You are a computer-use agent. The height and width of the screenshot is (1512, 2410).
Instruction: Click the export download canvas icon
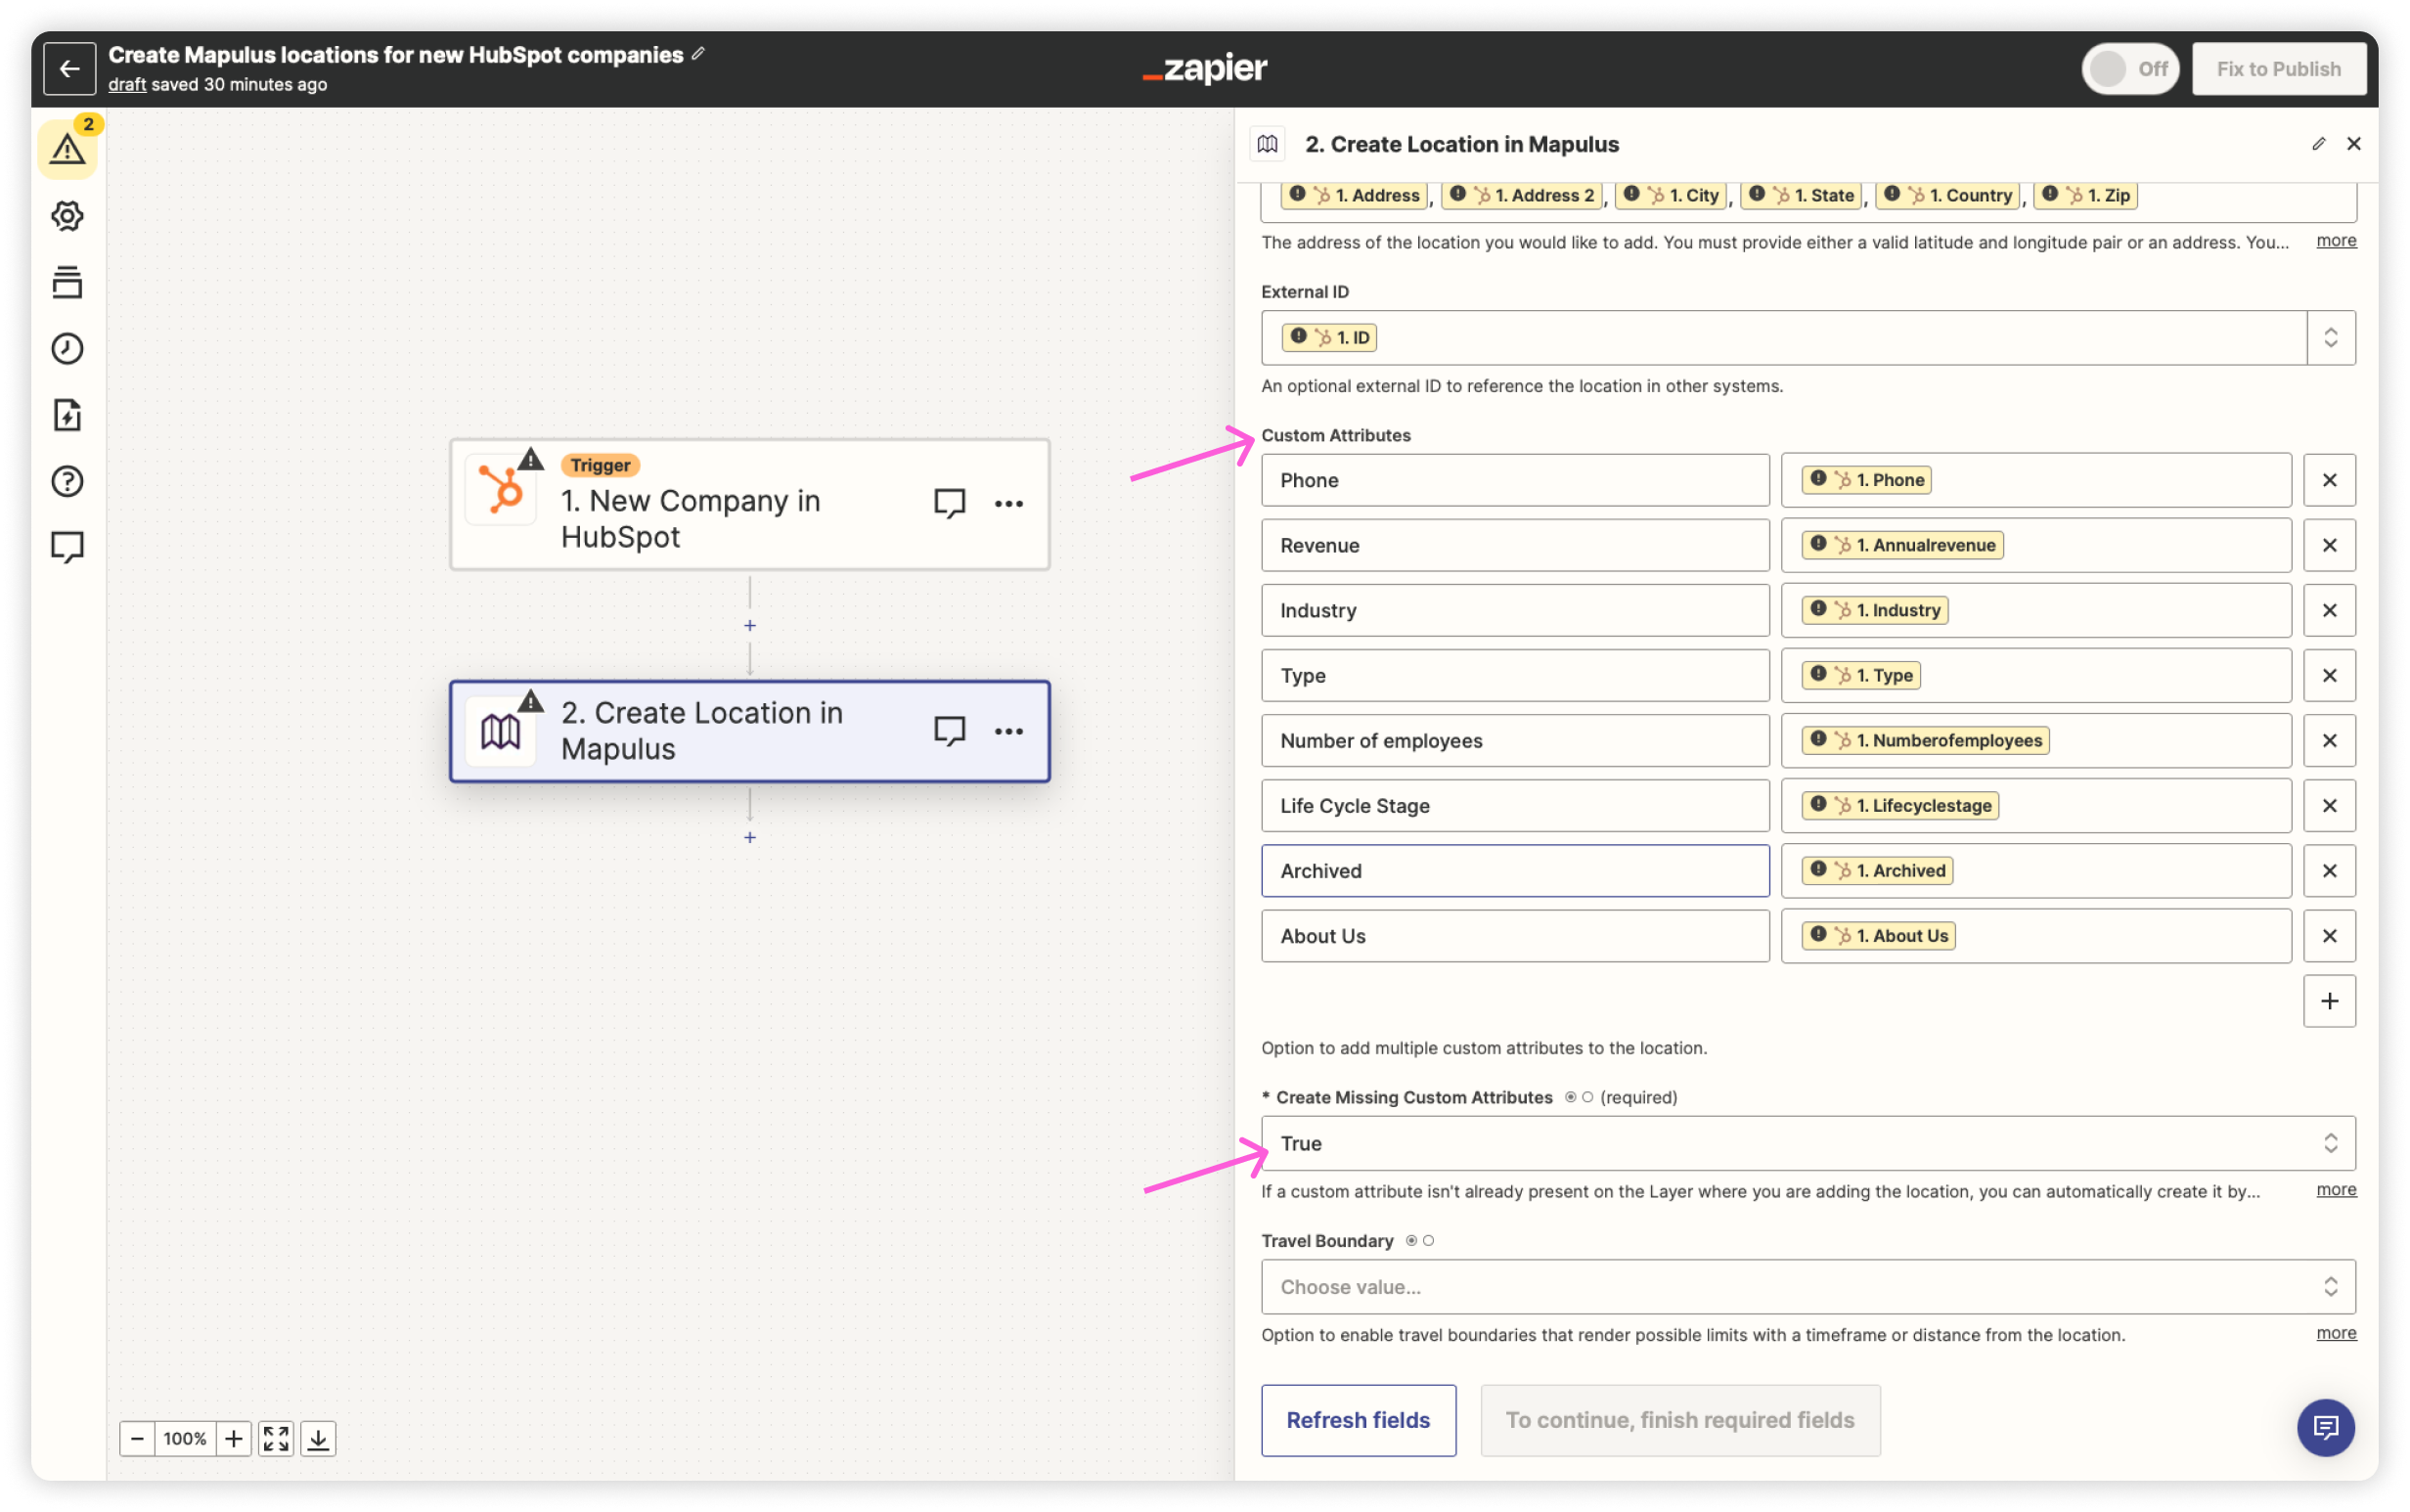pyautogui.click(x=318, y=1438)
